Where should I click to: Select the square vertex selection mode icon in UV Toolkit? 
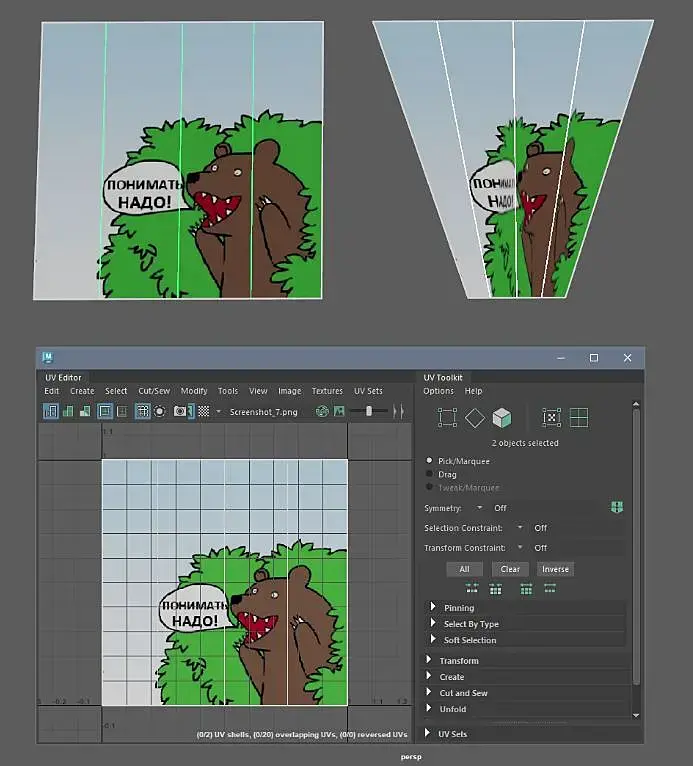[x=447, y=418]
